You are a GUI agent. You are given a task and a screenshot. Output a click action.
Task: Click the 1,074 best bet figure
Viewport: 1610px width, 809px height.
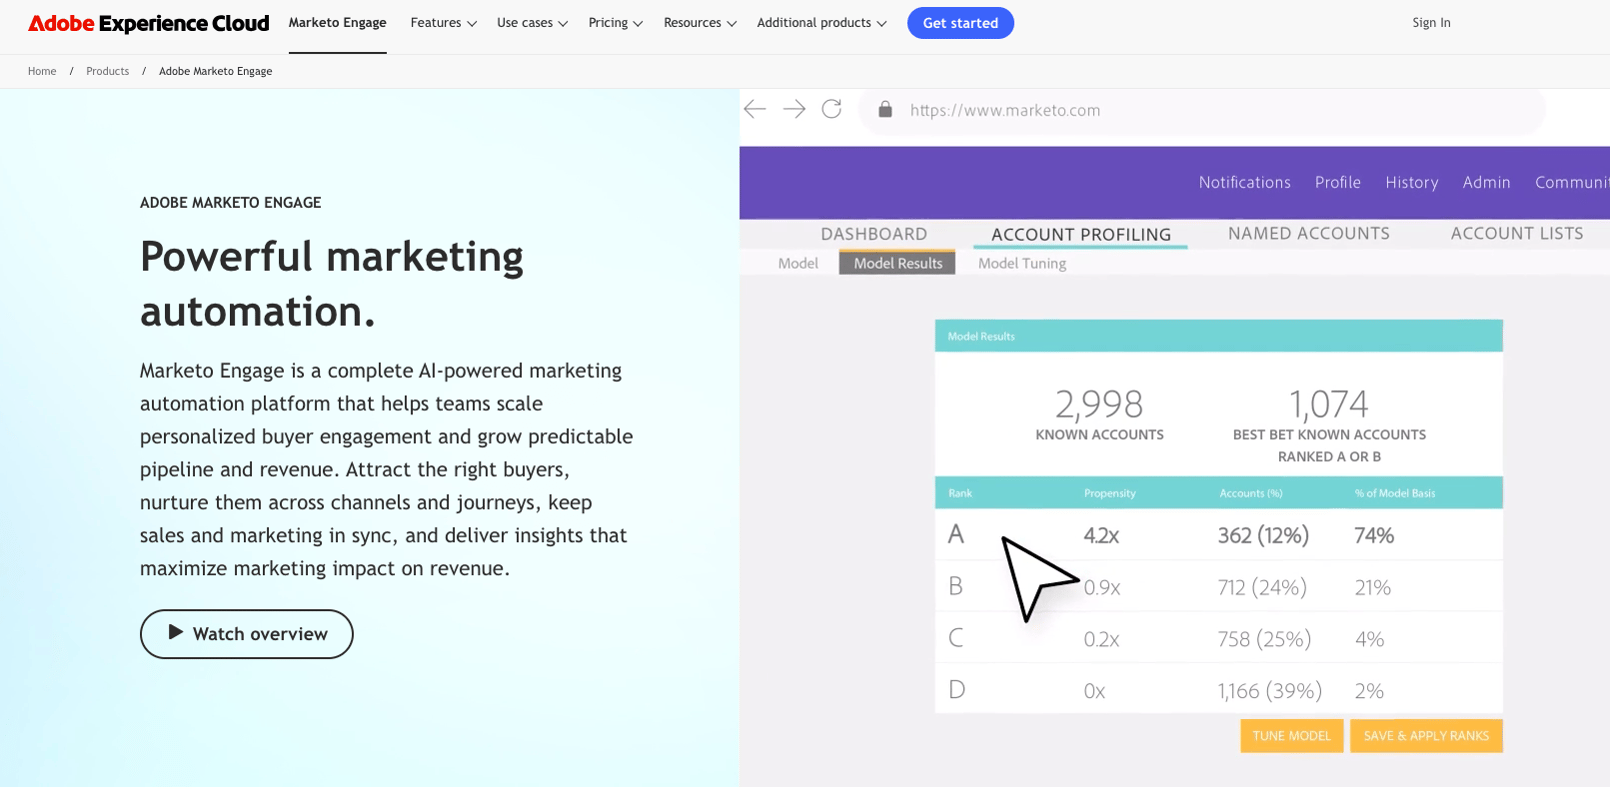pyautogui.click(x=1328, y=404)
